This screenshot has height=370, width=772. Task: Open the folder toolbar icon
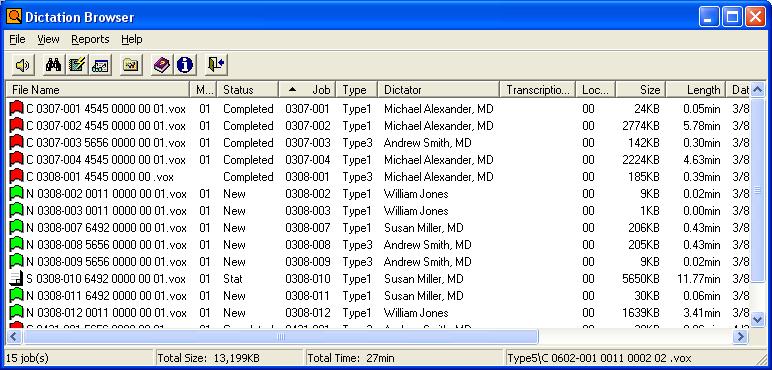tap(131, 65)
